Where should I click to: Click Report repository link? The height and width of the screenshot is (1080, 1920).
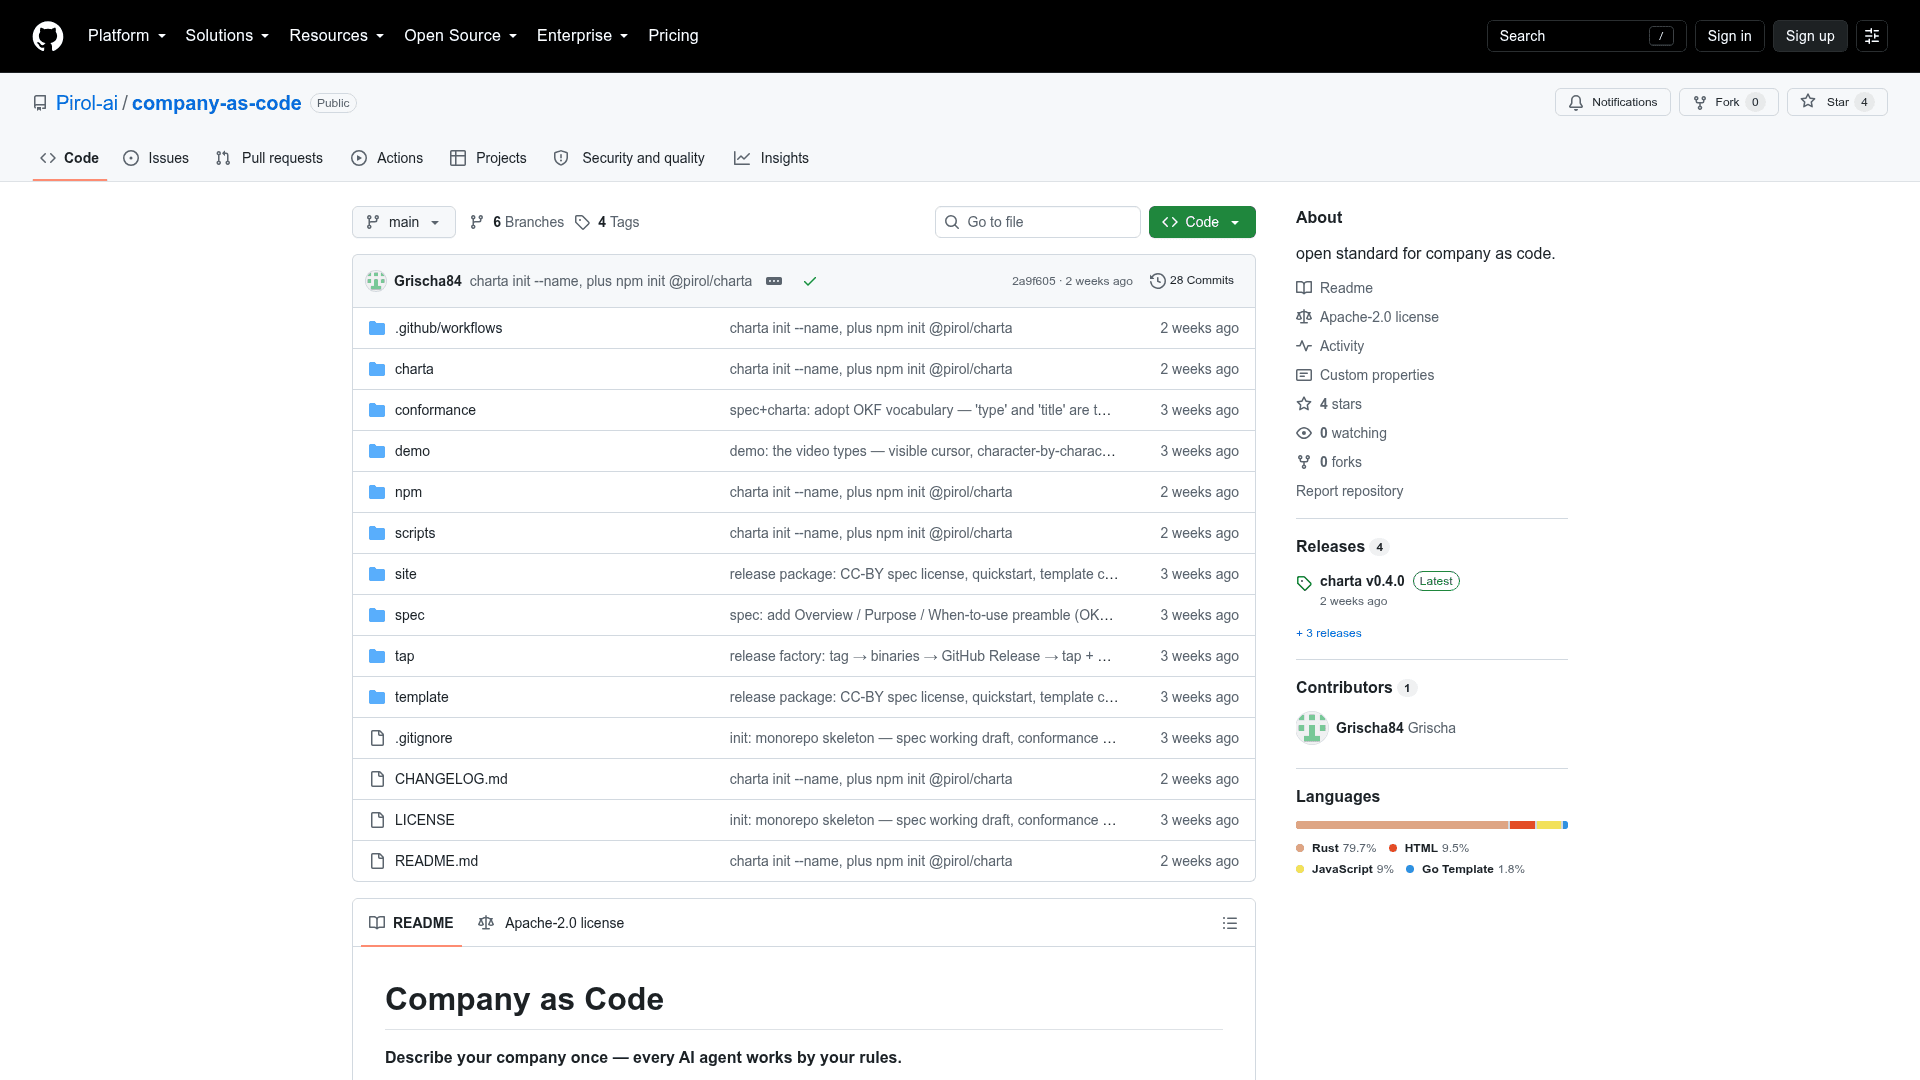(1349, 491)
